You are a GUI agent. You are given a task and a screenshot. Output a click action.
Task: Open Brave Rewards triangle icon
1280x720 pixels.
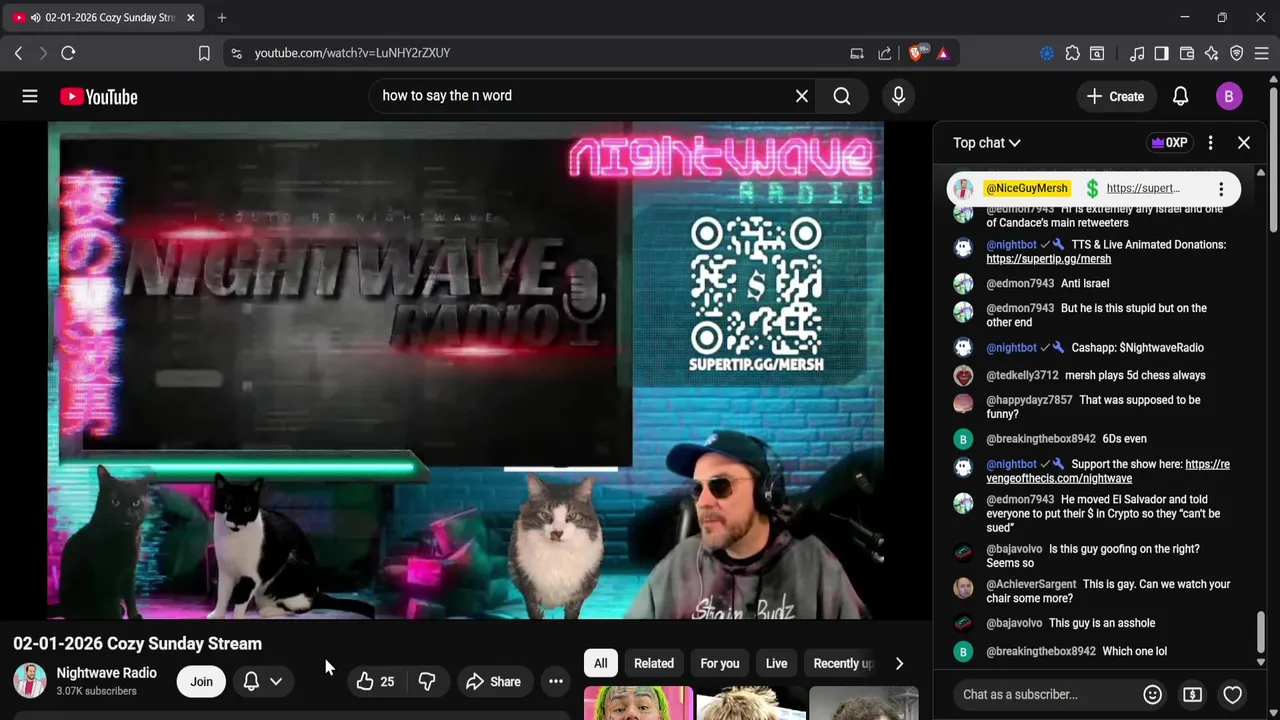click(942, 53)
